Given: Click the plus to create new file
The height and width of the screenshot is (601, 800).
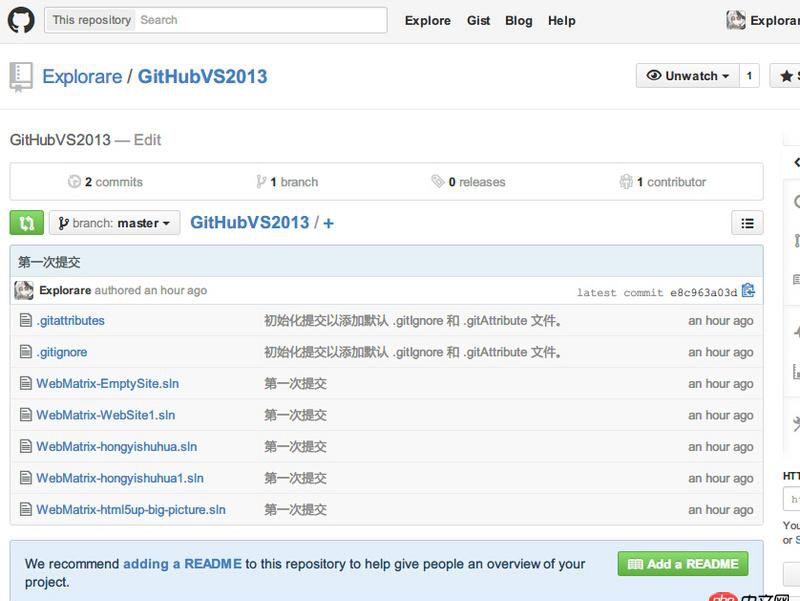Looking at the screenshot, I should (329, 223).
